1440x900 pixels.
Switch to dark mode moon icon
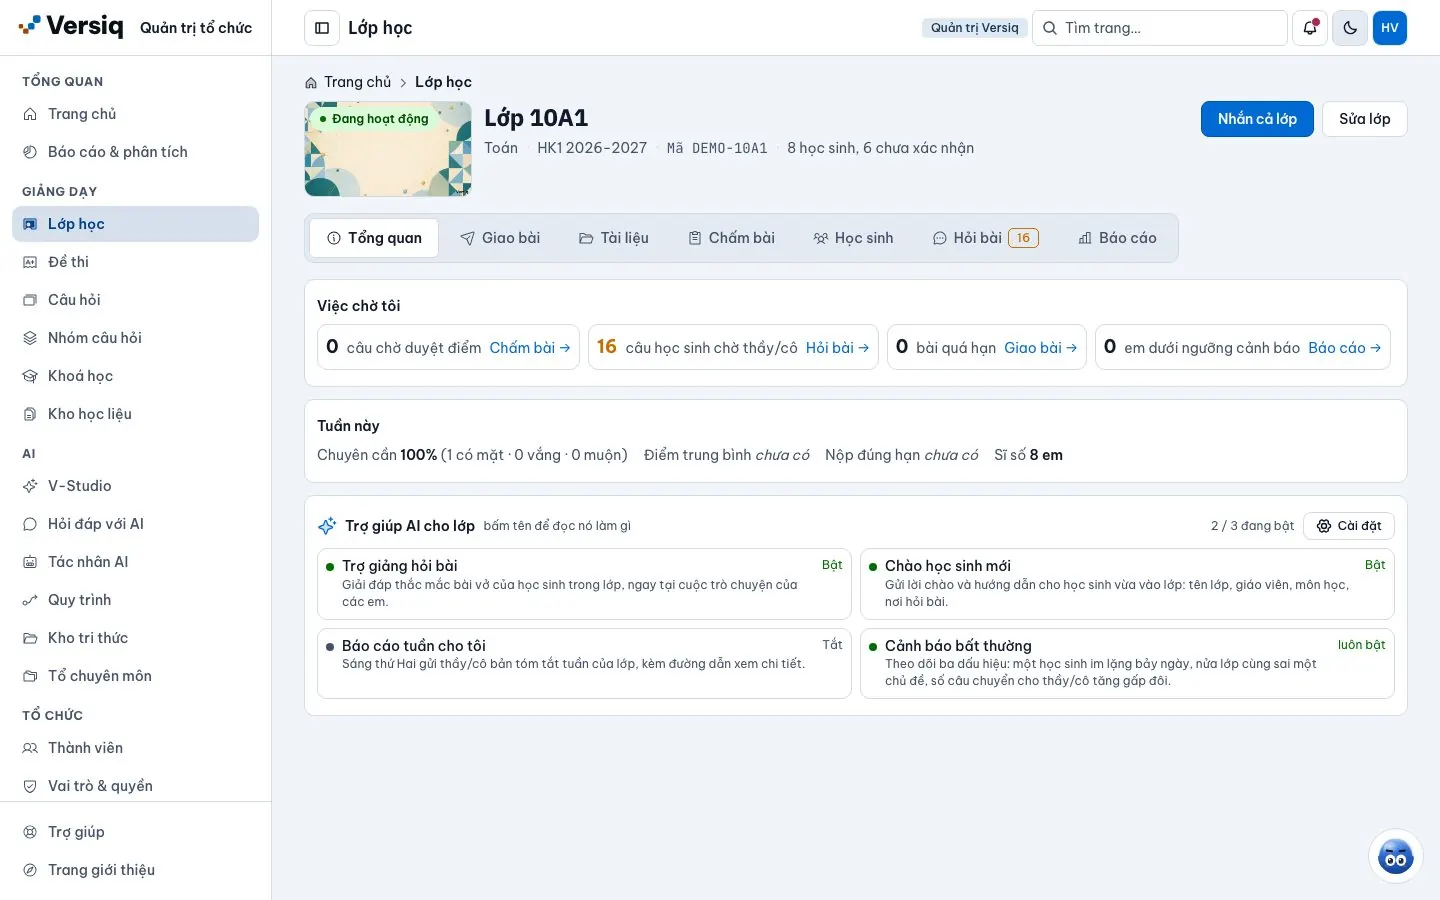point(1350,28)
